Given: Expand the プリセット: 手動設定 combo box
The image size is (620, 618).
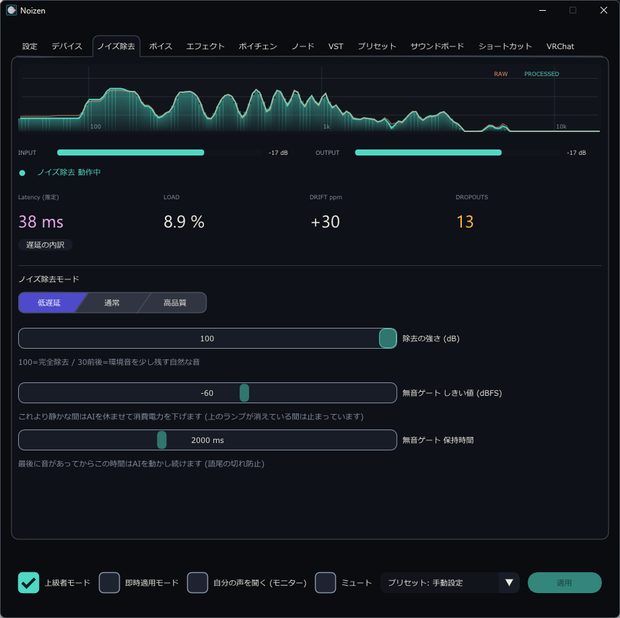Looking at the screenshot, I should click(x=450, y=582).
